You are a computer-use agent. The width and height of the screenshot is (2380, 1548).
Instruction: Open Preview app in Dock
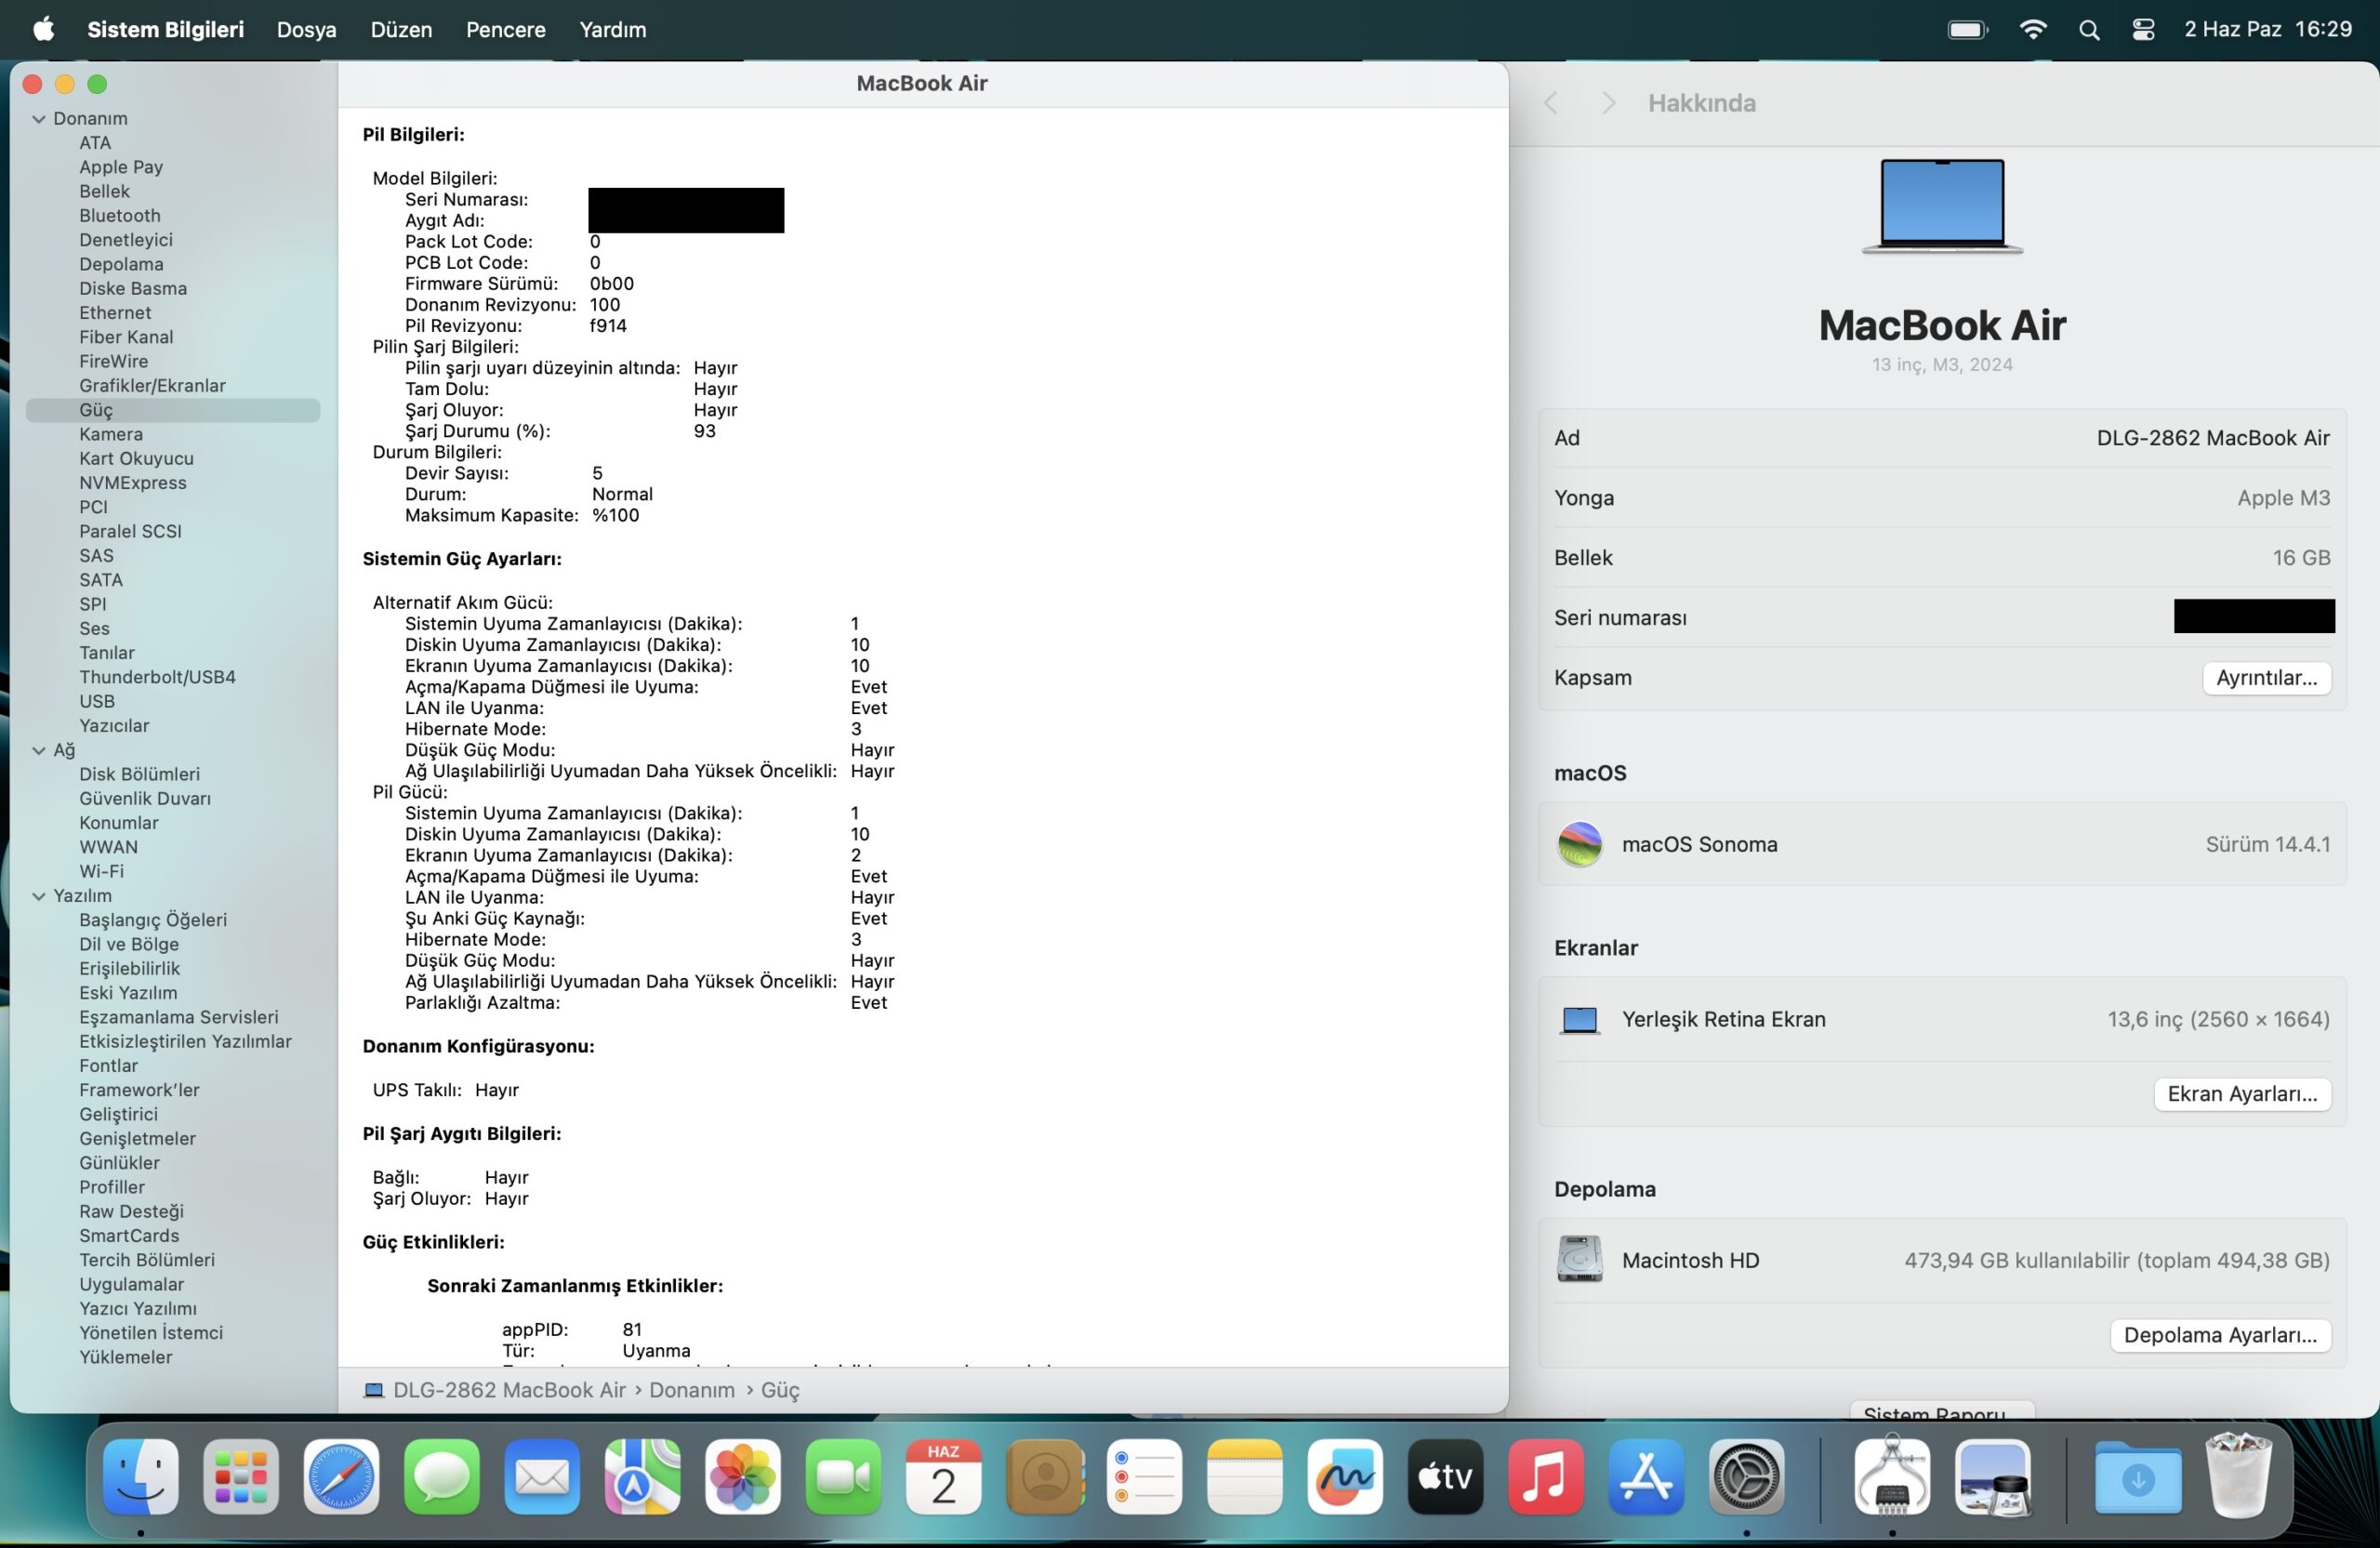click(1992, 1477)
